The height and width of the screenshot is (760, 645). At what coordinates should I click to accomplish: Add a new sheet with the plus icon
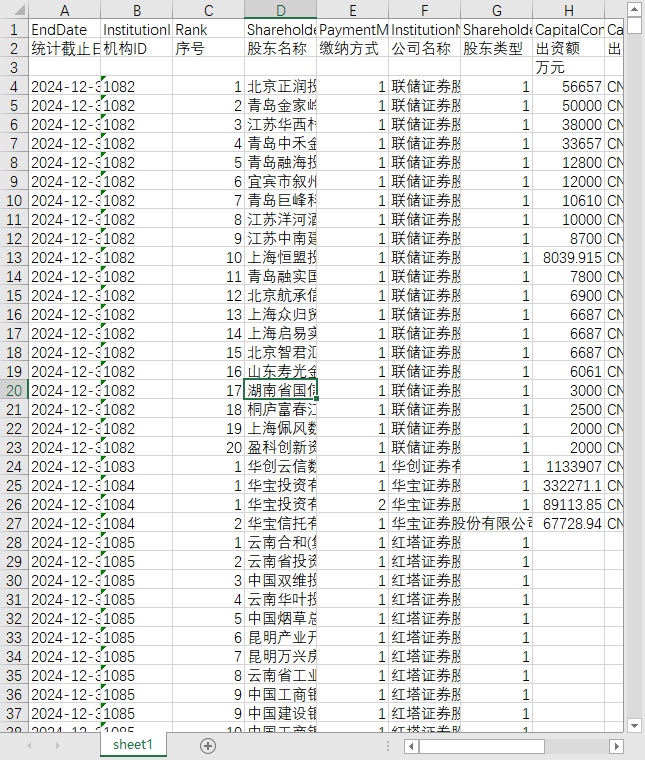[x=208, y=745]
